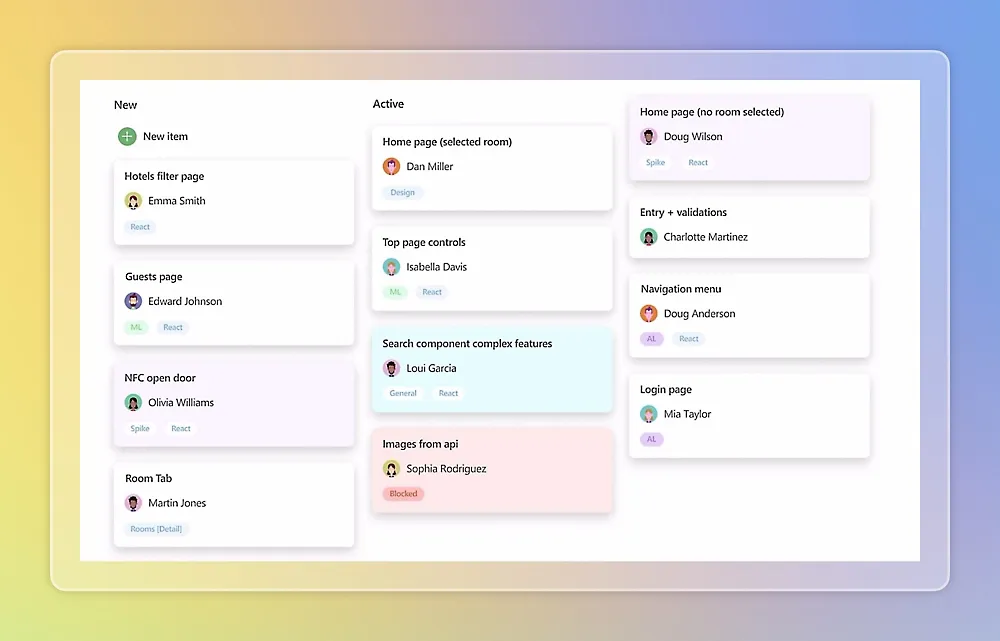1000x641 pixels.
Task: Click Emma Smith's avatar icon
Action: pos(133,201)
